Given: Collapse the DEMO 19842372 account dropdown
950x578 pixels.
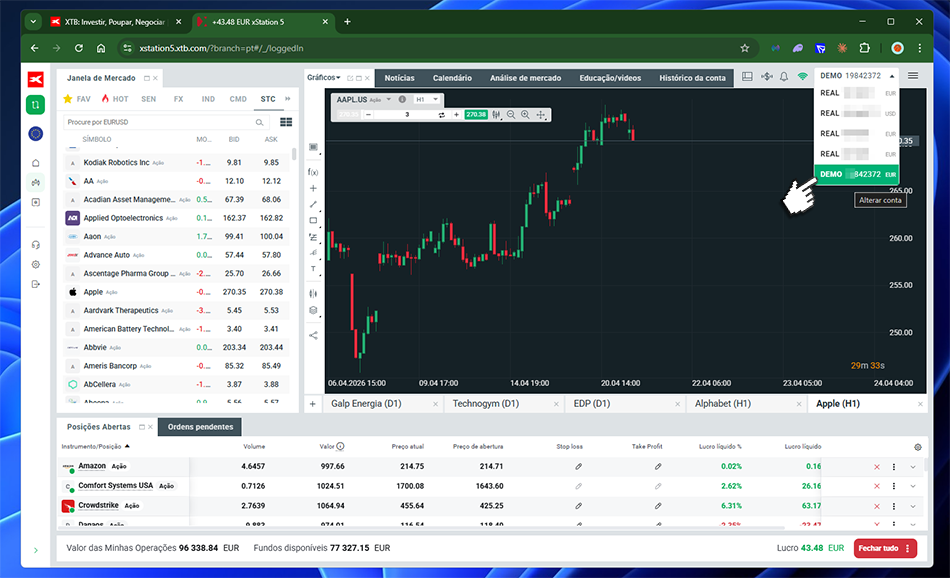Looking at the screenshot, I should 892,76.
